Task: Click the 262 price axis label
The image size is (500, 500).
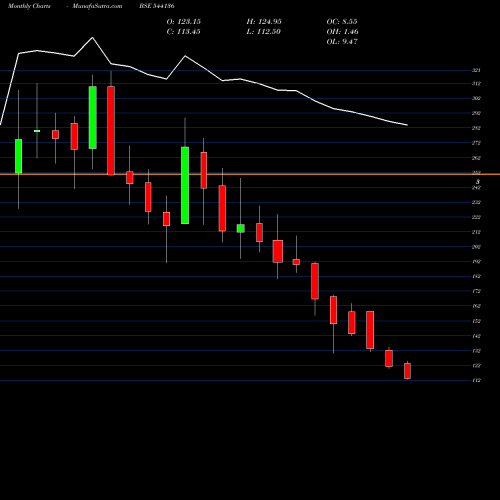Action: [x=476, y=158]
